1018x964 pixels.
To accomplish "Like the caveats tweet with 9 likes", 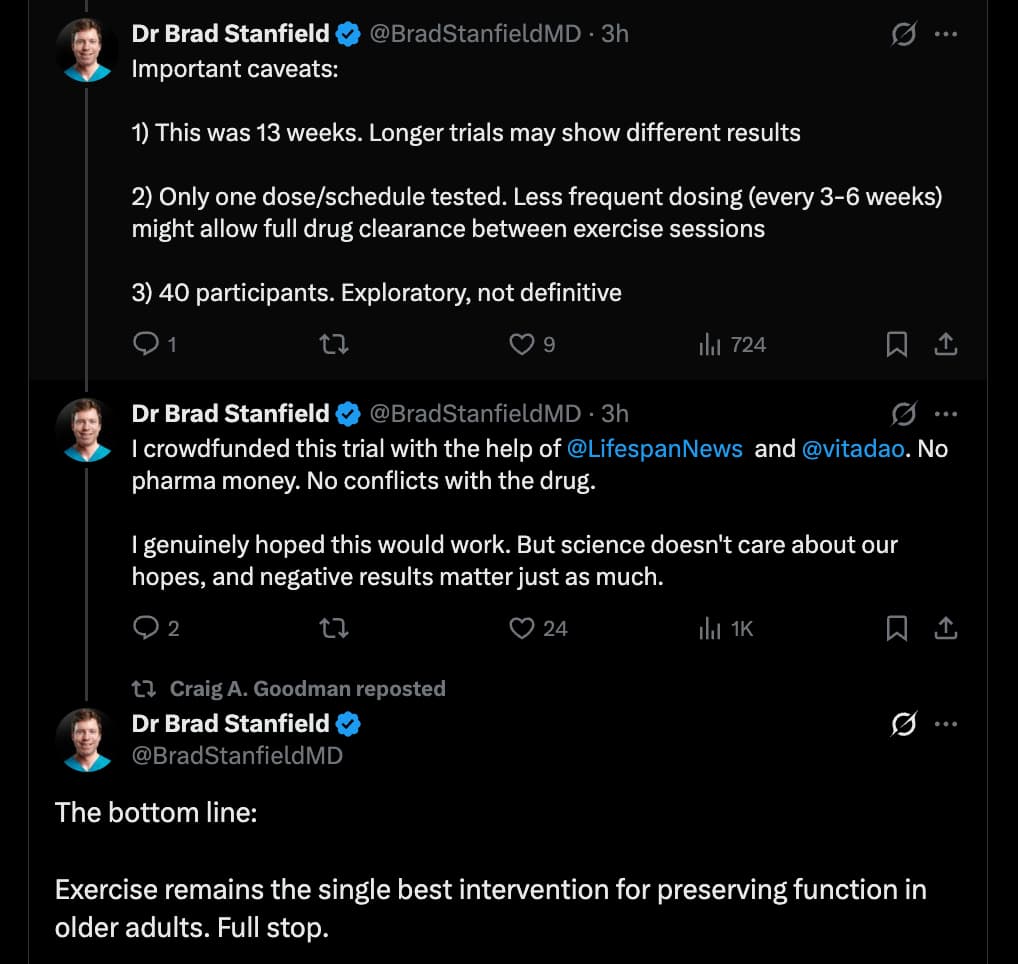I will (x=522, y=344).
